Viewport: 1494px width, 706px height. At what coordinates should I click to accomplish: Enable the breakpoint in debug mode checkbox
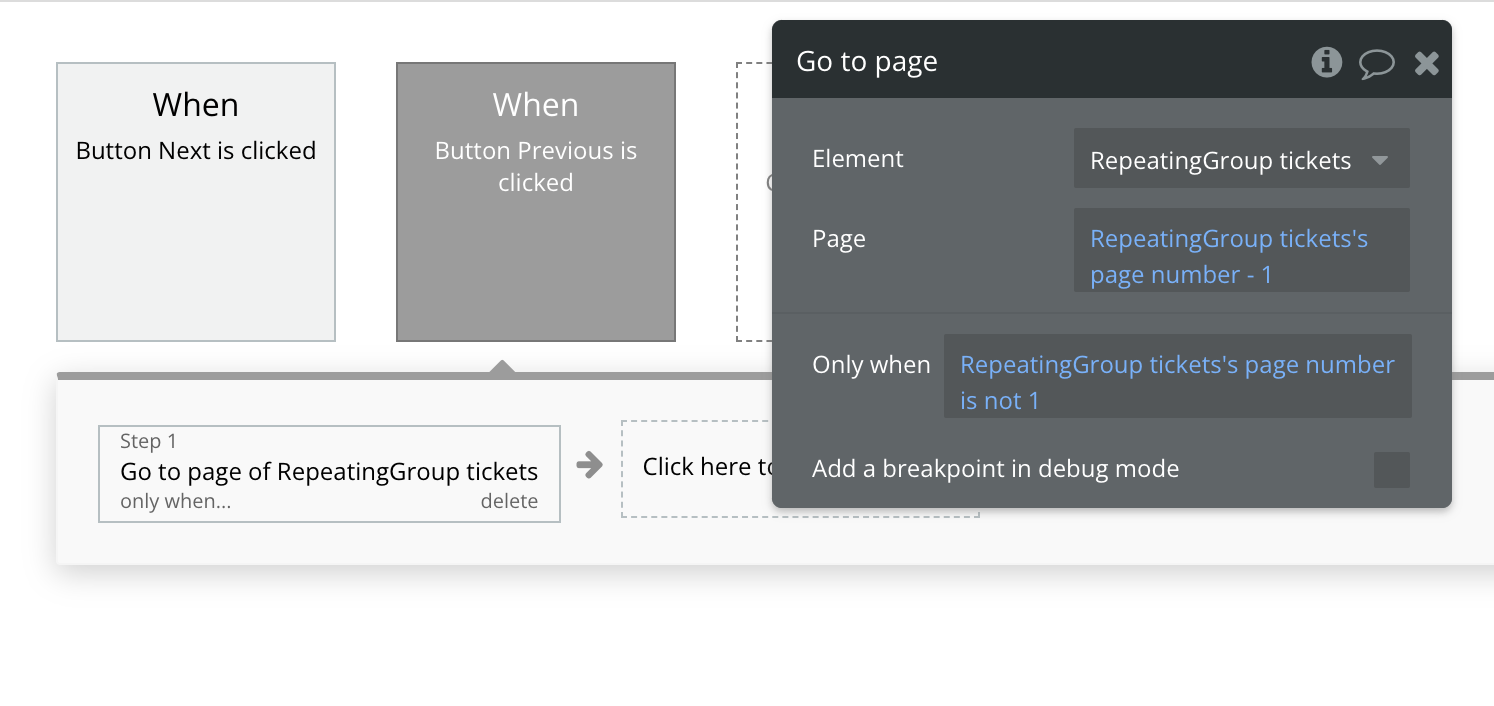point(1391,469)
